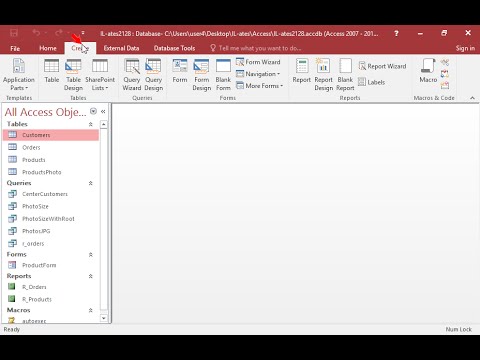480x360 pixels.
Task: Click the Tell me search box
Action: coord(256,48)
